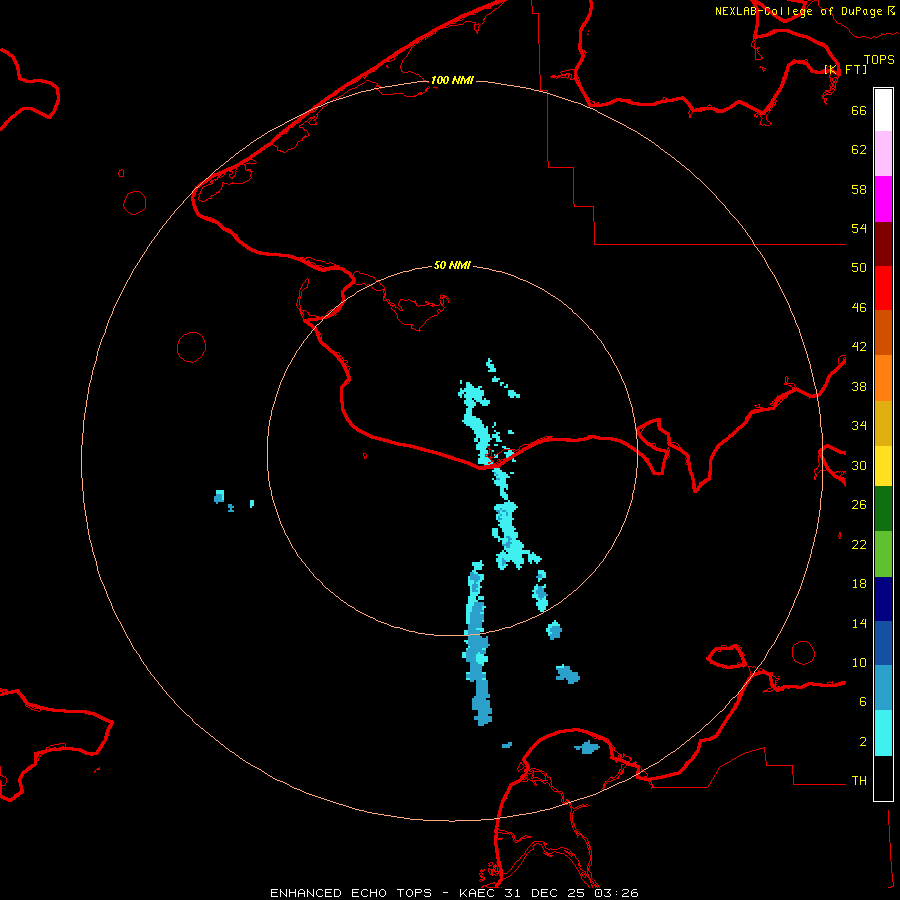Select the light pink legend swatch

click(x=883, y=154)
